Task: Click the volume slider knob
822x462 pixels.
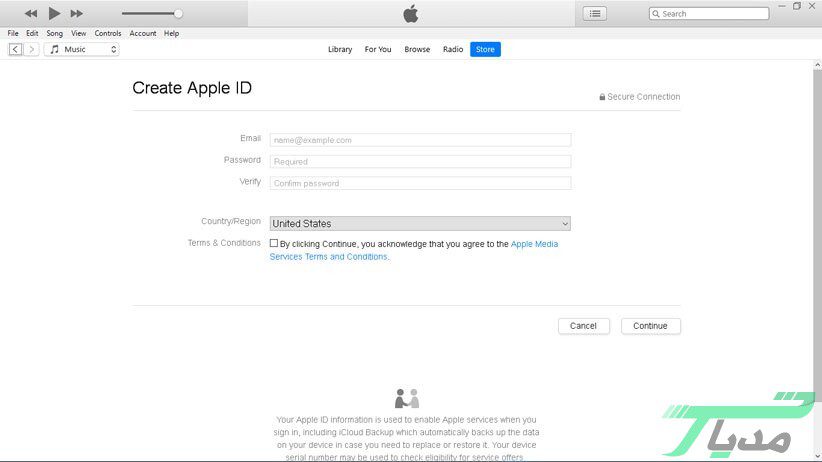Action: tap(178, 14)
